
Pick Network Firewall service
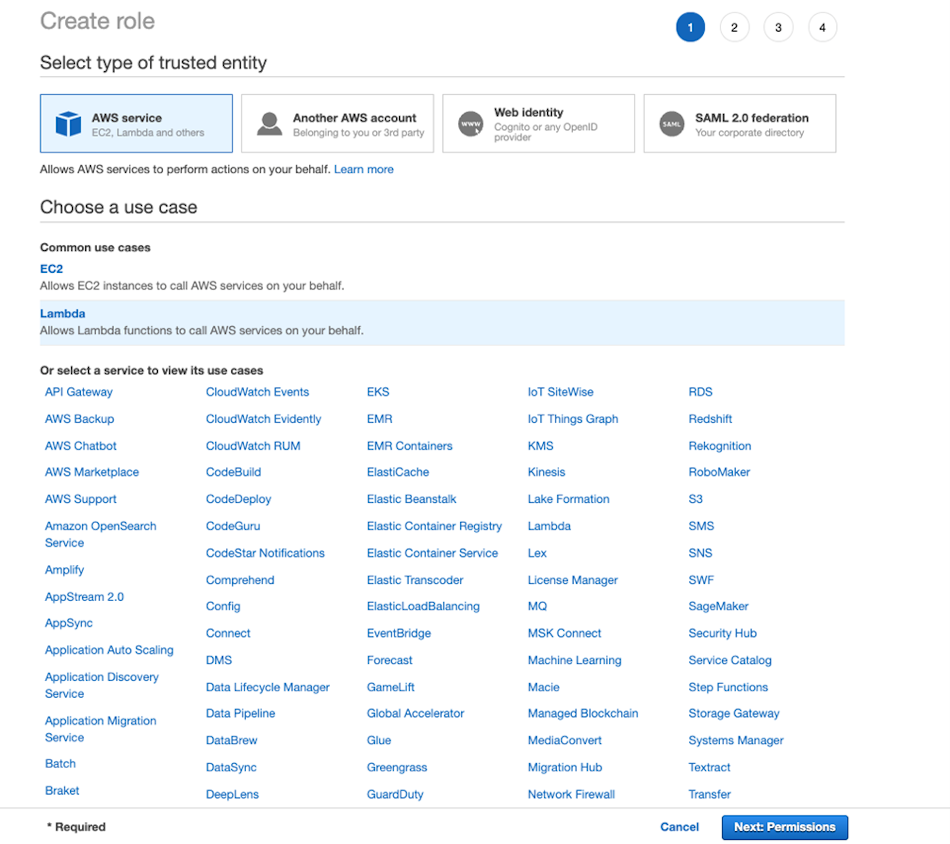pyautogui.click(x=571, y=794)
